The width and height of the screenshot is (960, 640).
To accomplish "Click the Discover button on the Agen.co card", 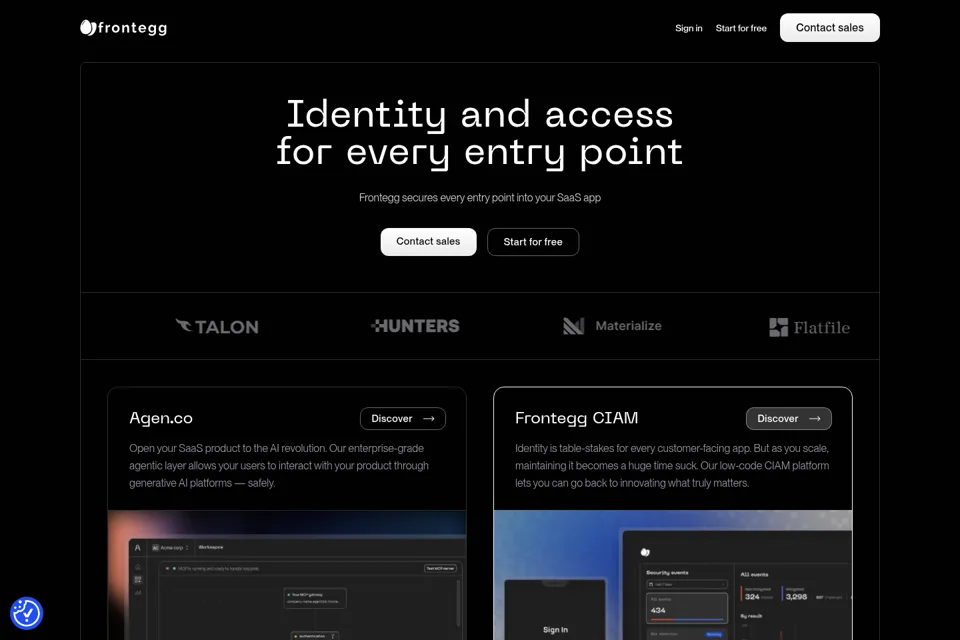I will coord(403,418).
